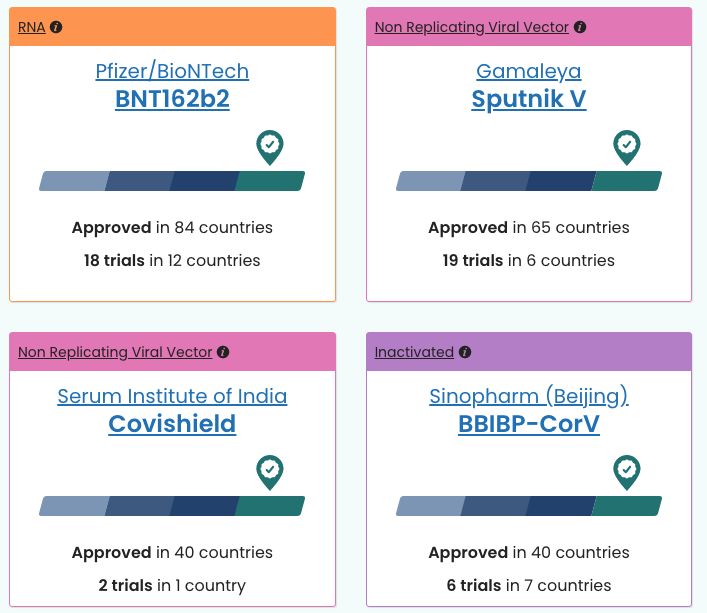Open the Covishield vaccine link
Image resolution: width=707 pixels, height=613 pixels.
click(x=172, y=424)
